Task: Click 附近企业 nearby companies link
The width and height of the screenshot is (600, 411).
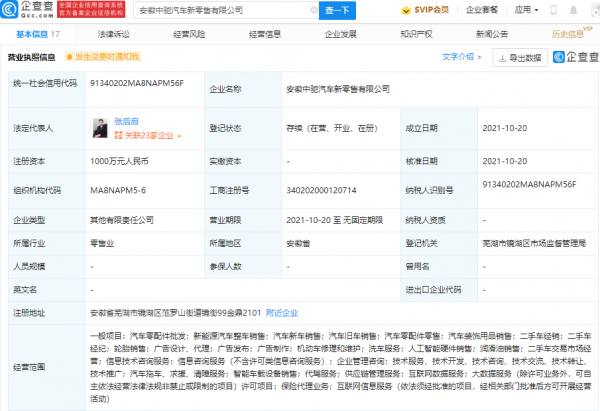Action: 282,313
